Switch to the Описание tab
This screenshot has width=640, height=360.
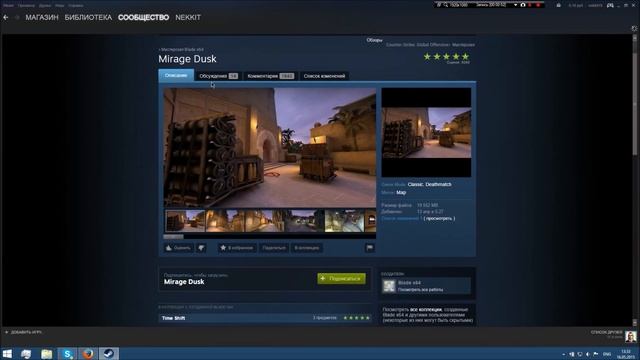pyautogui.click(x=176, y=76)
